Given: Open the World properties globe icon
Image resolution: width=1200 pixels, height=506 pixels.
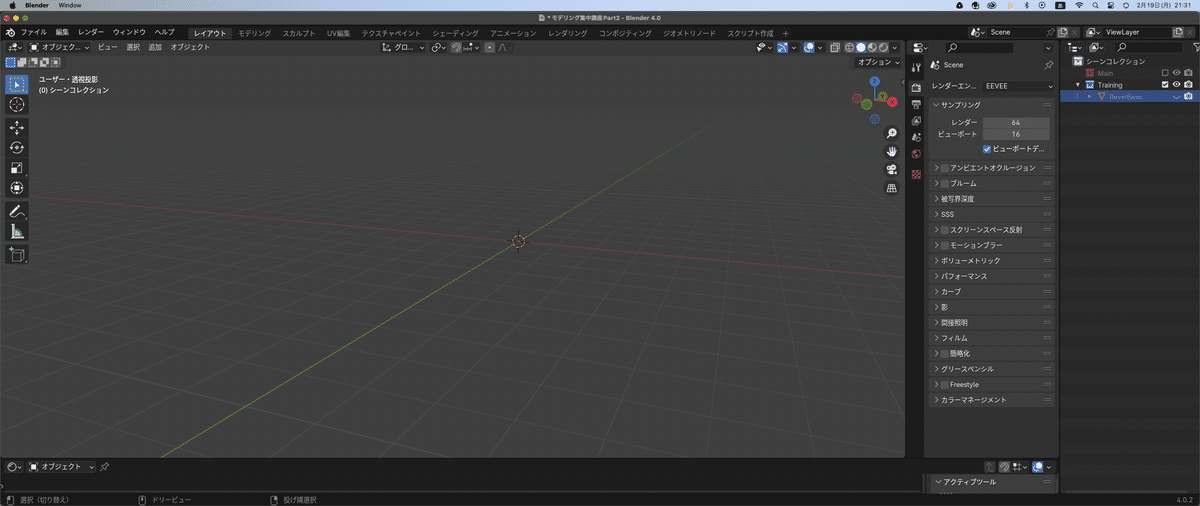Looking at the screenshot, I should pos(916,154).
